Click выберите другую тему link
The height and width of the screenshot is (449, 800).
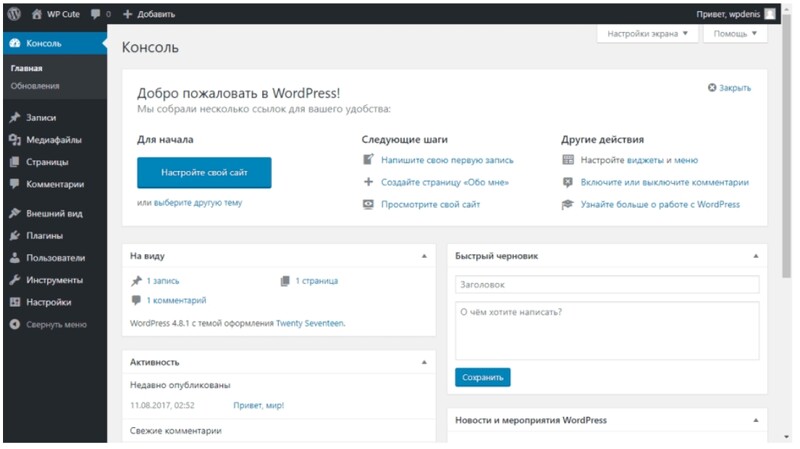pos(198,203)
